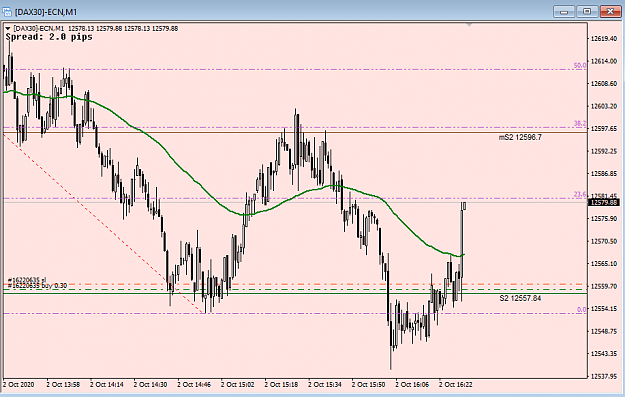Click the 12565.10 price scale value
The height and width of the screenshot is (397, 625).
pos(603,263)
